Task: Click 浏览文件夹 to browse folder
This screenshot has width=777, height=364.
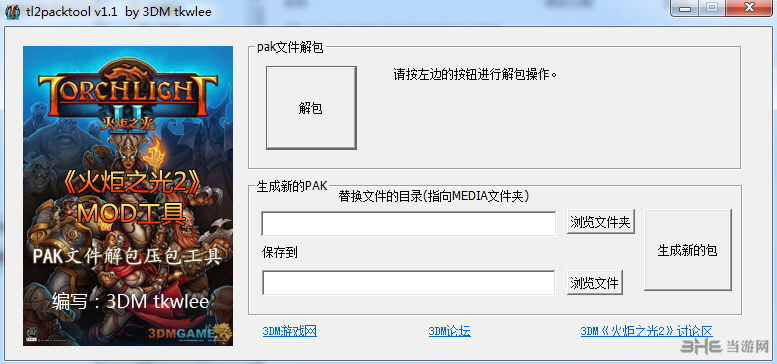Action: click(x=601, y=222)
